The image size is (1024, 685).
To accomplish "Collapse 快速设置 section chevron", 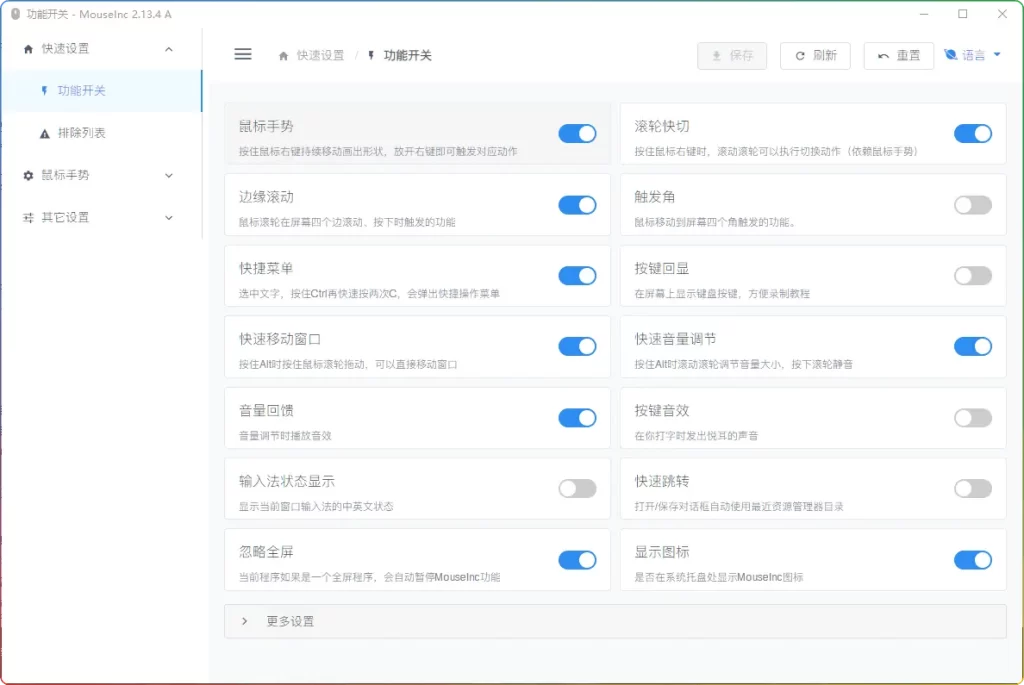I will [x=168, y=49].
